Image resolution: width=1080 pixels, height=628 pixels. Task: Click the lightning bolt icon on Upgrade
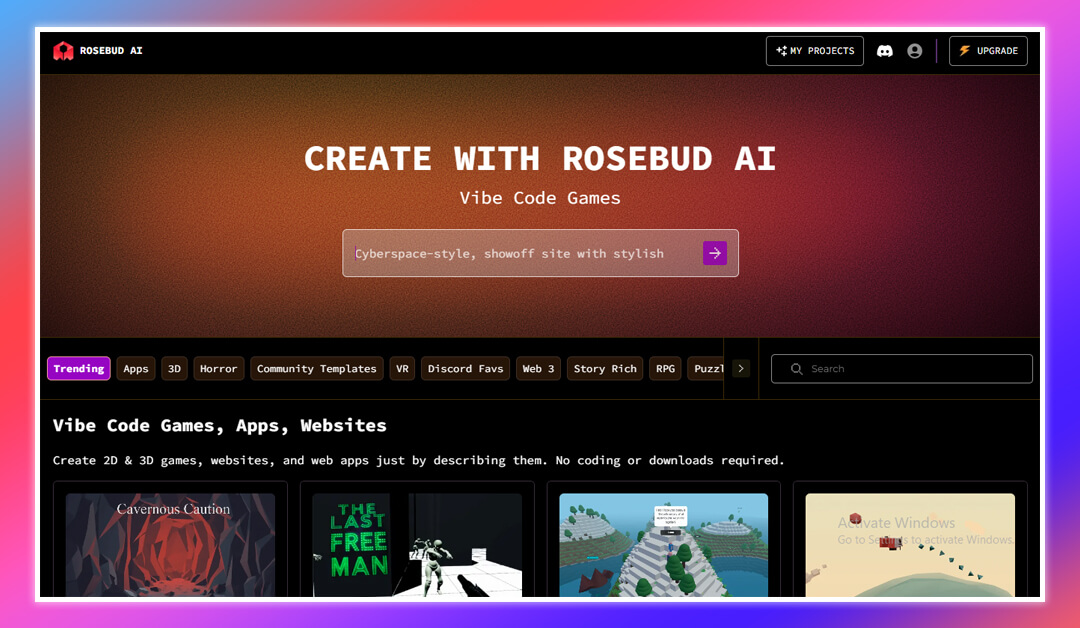click(x=964, y=50)
